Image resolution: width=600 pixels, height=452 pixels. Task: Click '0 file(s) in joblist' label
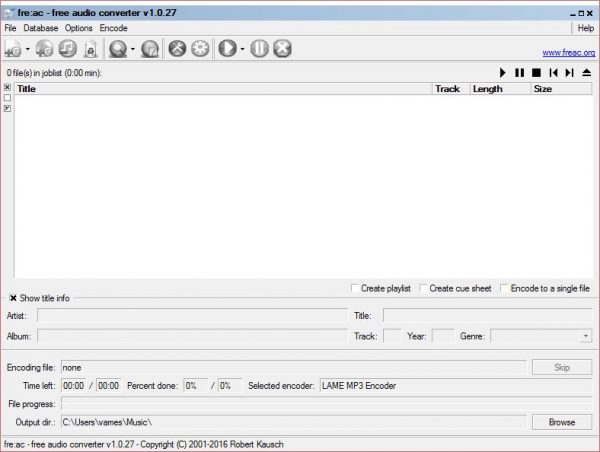tap(54, 73)
